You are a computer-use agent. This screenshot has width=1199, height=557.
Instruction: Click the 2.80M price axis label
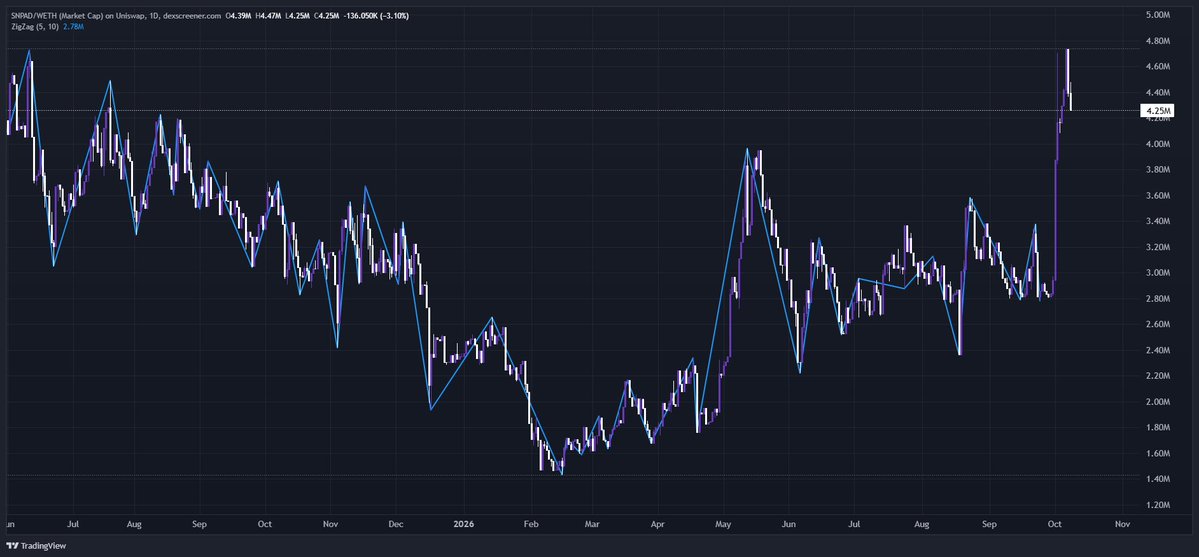[x=1156, y=299]
